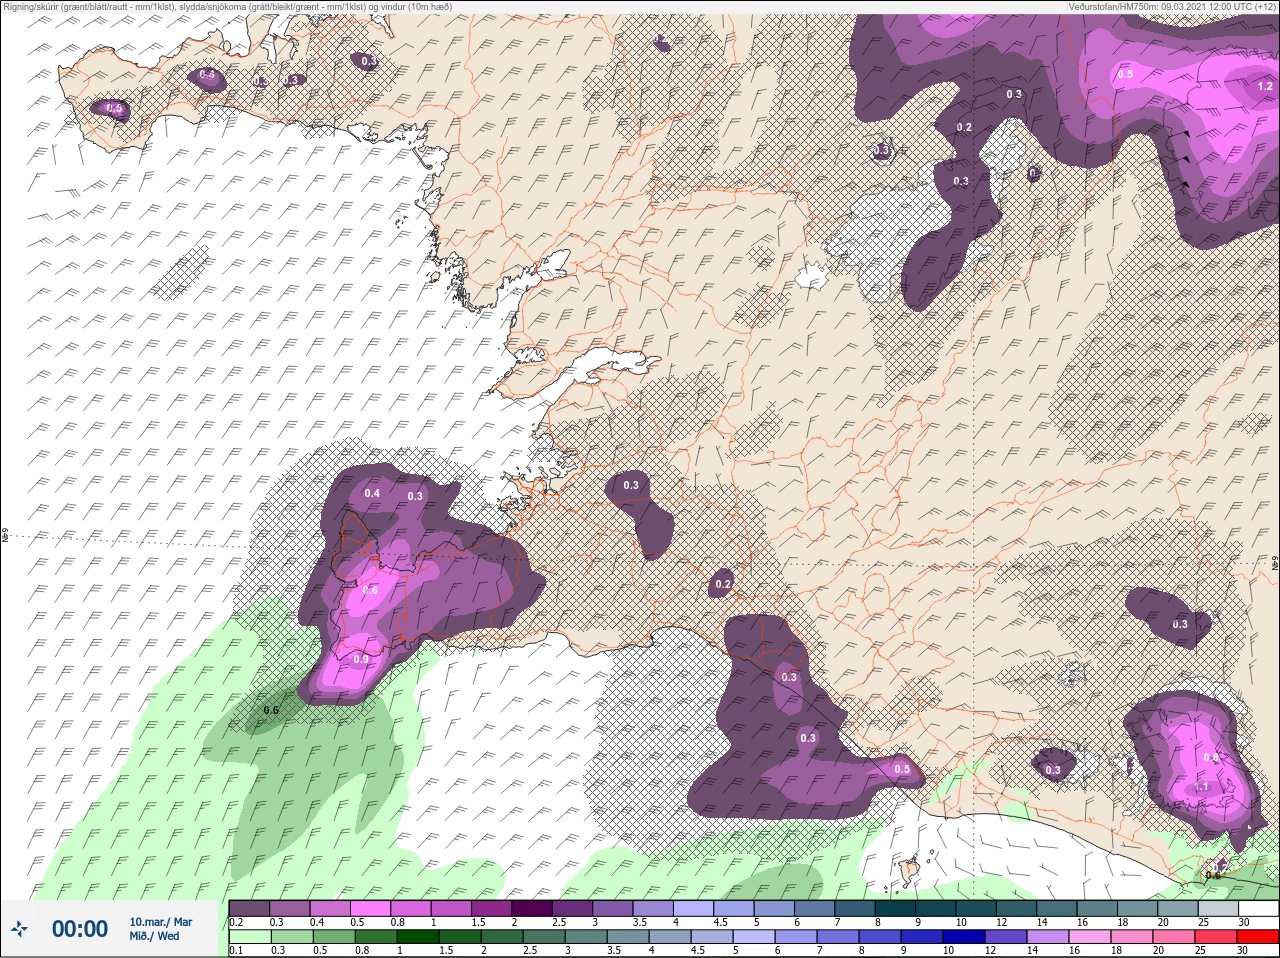Viewport: 1280px width, 958px height.
Task: Pick the white swatch labeled 30 in upper legend
Action: [x=1257, y=908]
